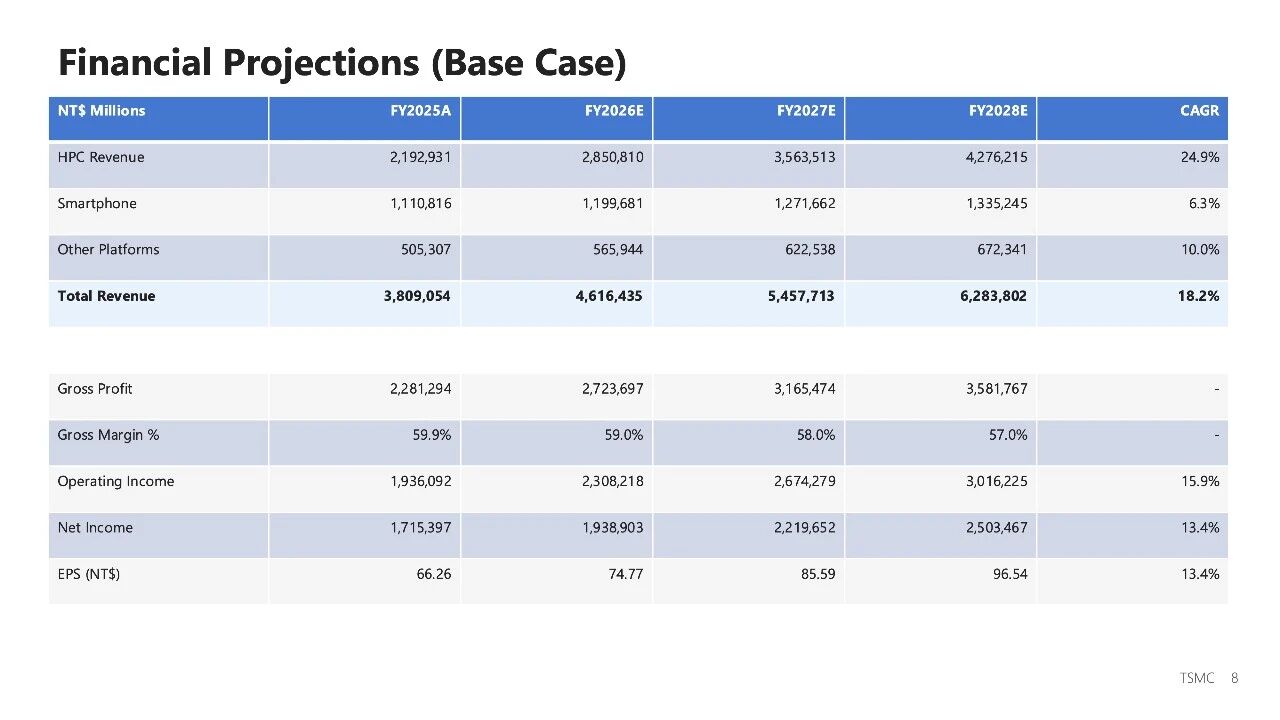The height and width of the screenshot is (720, 1280).
Task: Click the 24.9% HPC Revenue CAGR cell
Action: [x=1200, y=157]
